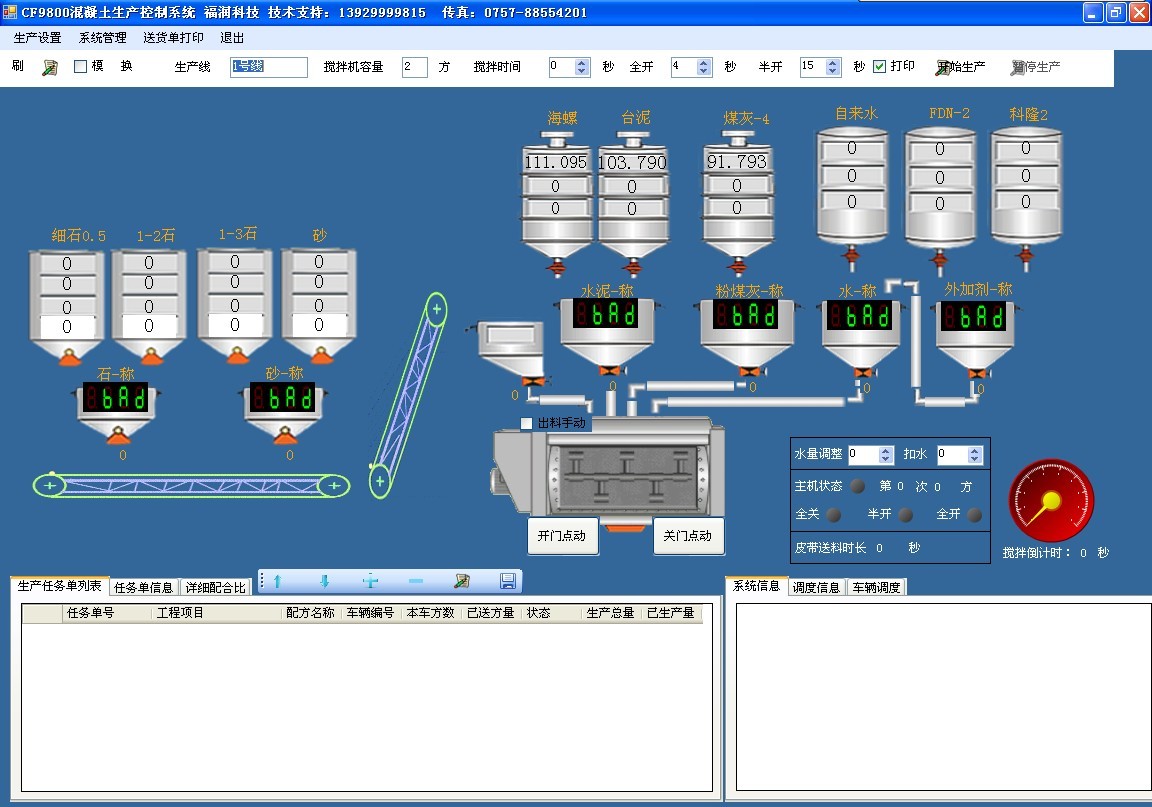The height and width of the screenshot is (807, 1152).
Task: Click the 退出 menu item
Action: (x=232, y=37)
